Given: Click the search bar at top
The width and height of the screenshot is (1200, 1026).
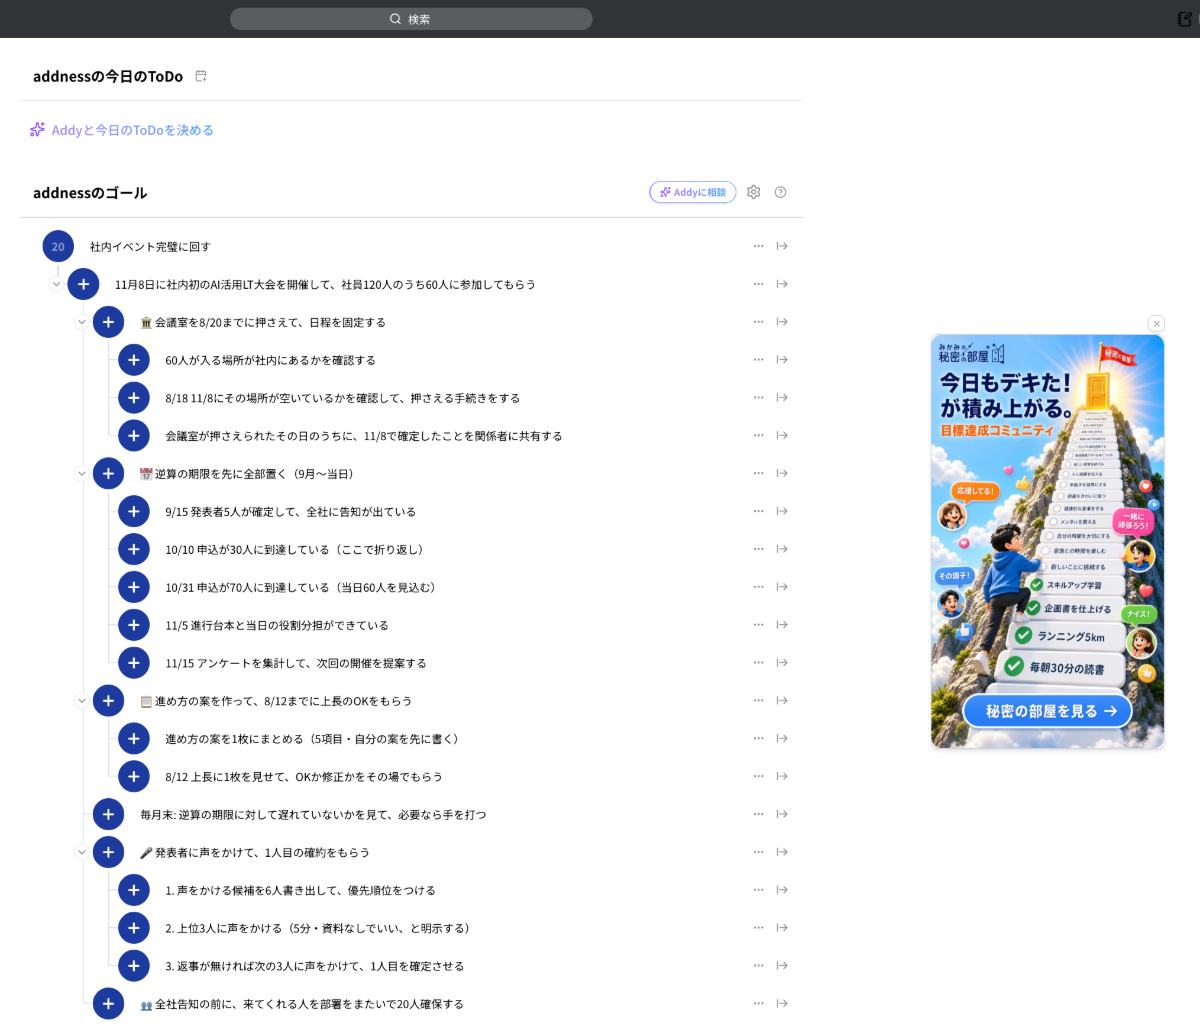Looking at the screenshot, I should [411, 19].
